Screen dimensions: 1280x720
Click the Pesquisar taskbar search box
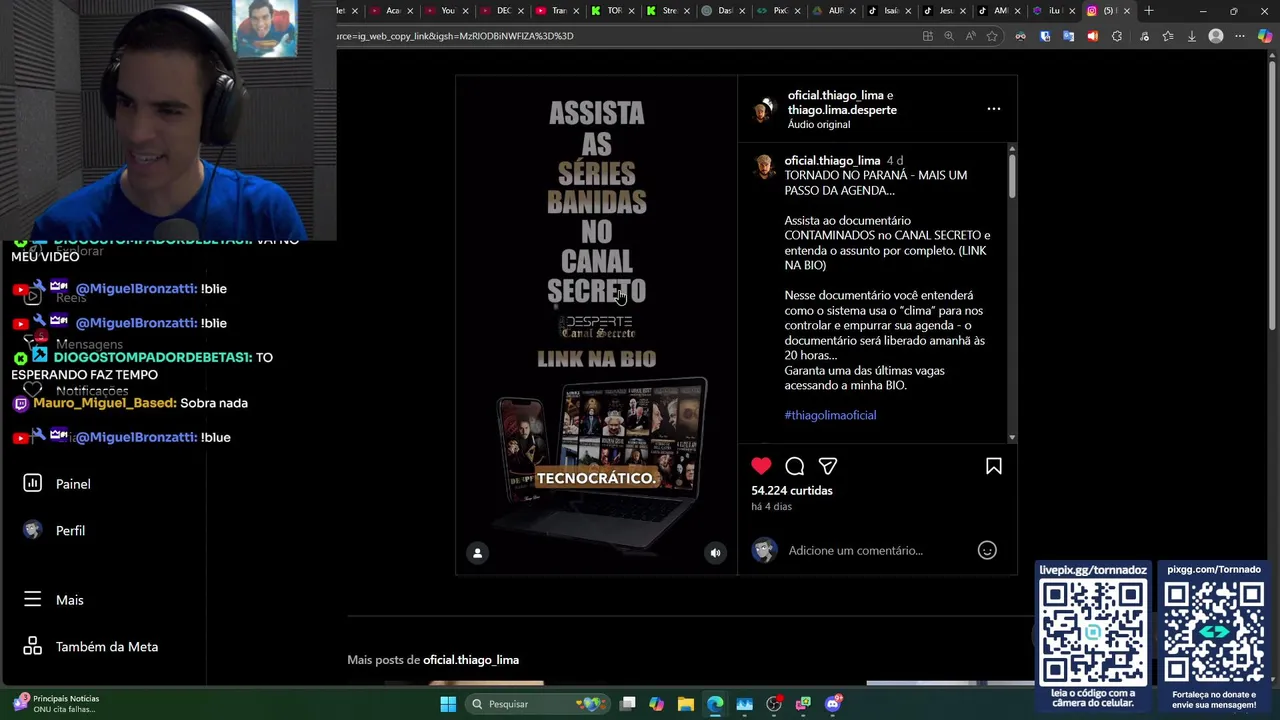tap(540, 704)
